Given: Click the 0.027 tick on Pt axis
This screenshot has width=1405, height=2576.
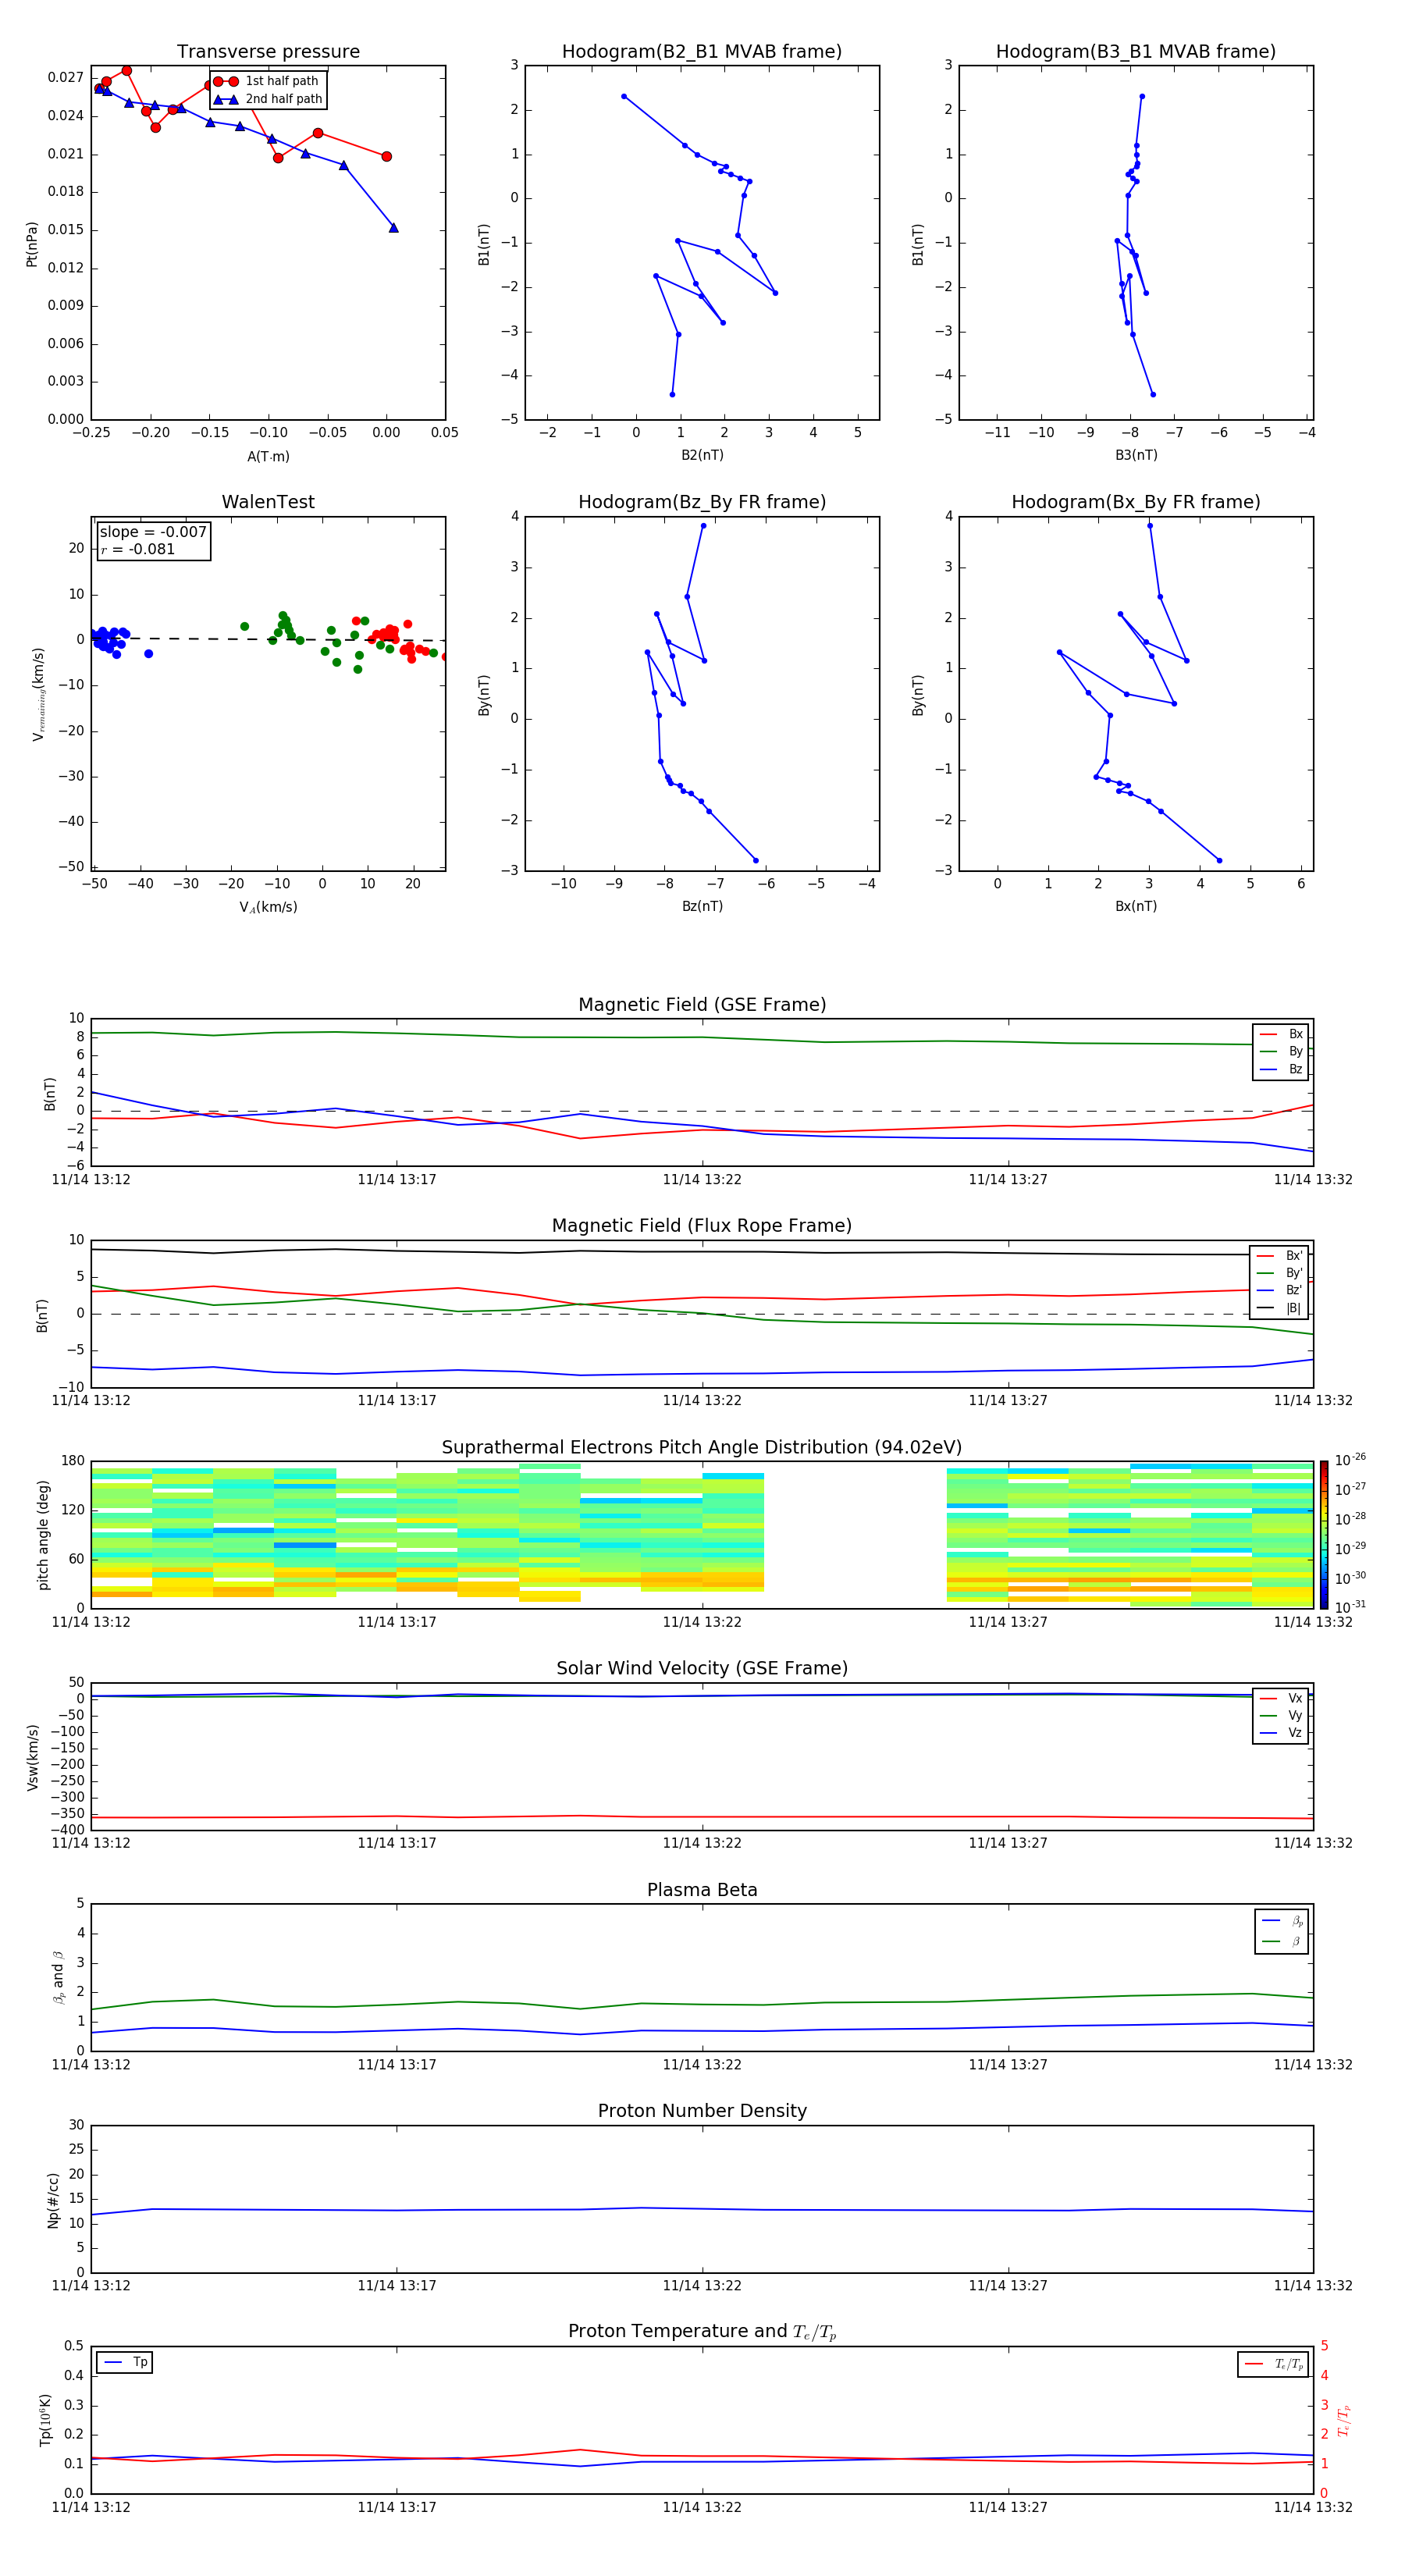Looking at the screenshot, I should coord(65,77).
